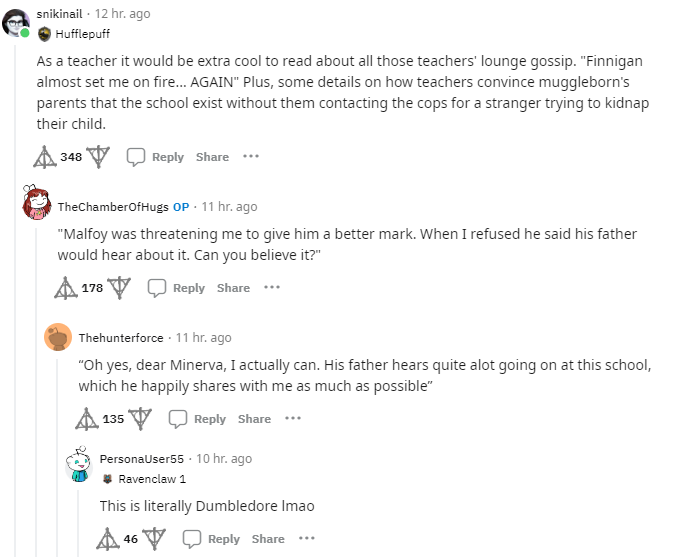The height and width of the screenshot is (557, 700).
Task: Upvote TheChamberOfHugs' Malfoy comment
Action: click(66, 288)
